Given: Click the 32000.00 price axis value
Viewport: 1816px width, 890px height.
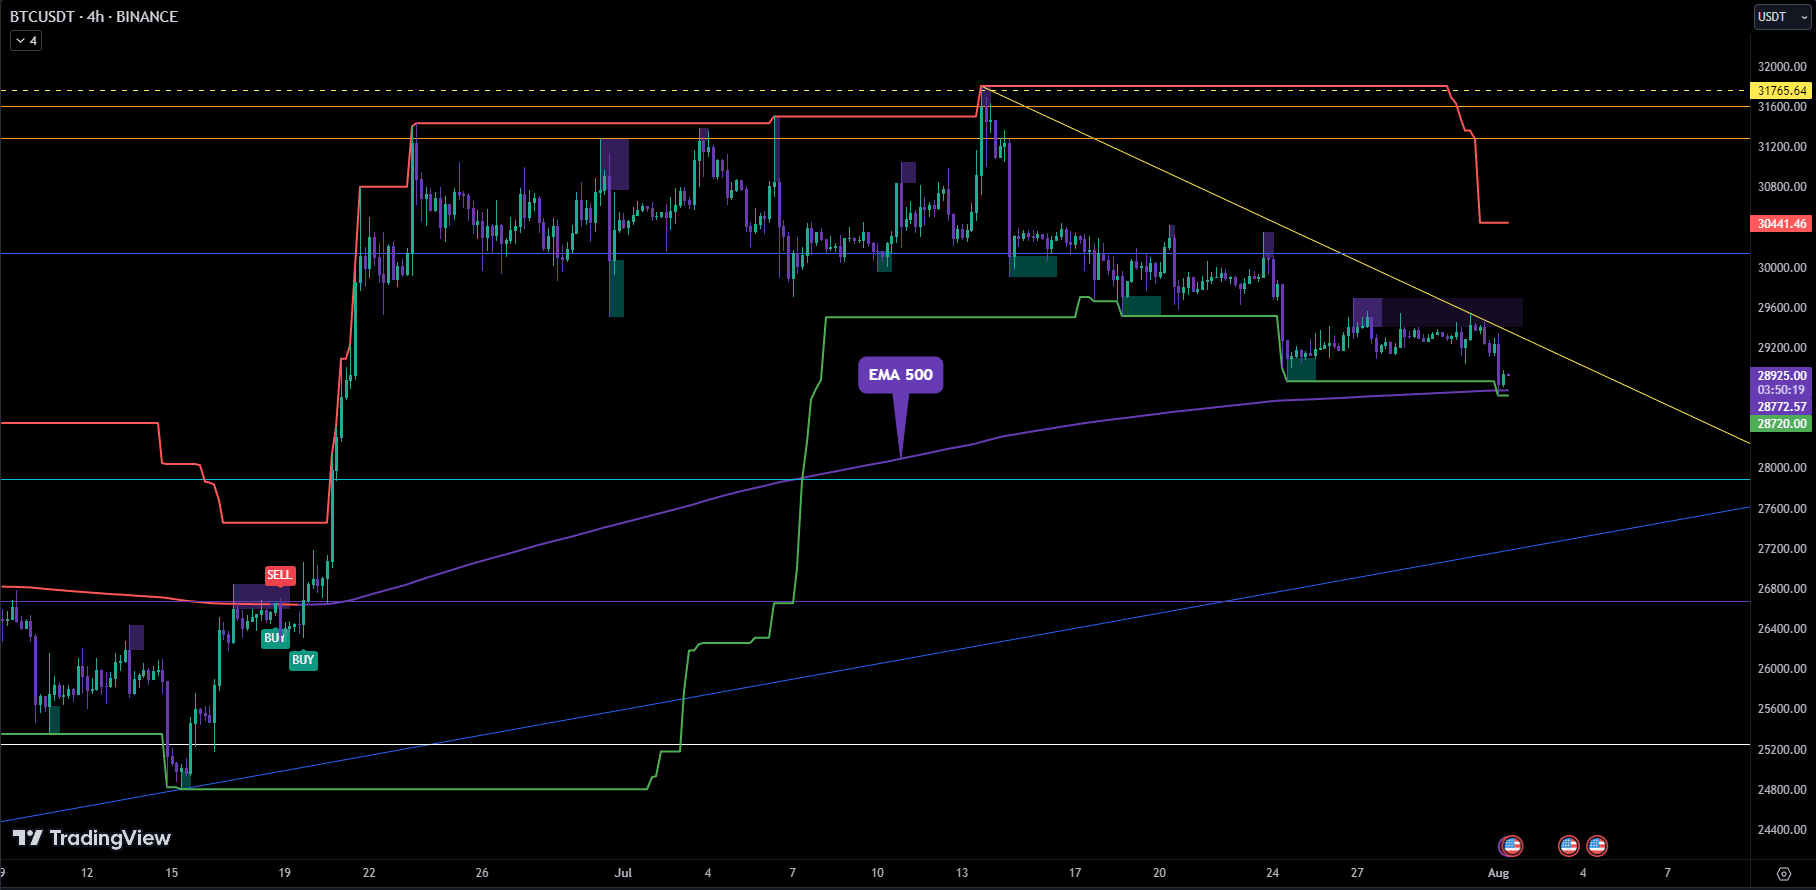Looking at the screenshot, I should click(1782, 67).
